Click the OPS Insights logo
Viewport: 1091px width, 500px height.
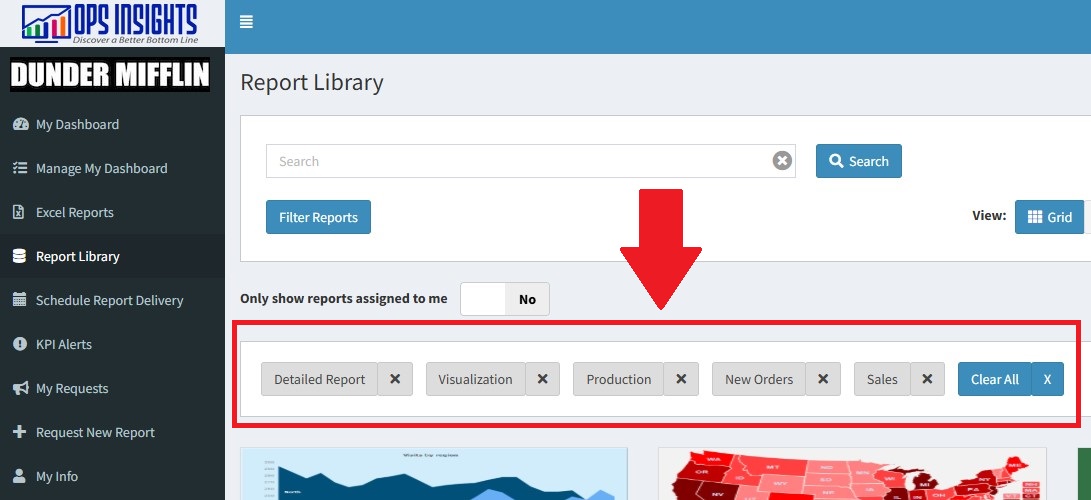tap(110, 23)
